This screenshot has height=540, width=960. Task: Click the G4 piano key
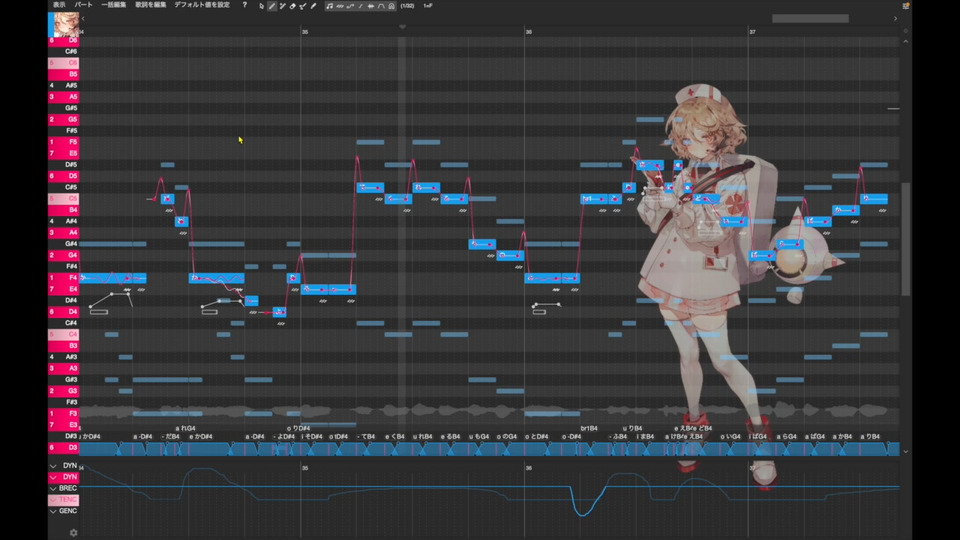(x=64, y=255)
